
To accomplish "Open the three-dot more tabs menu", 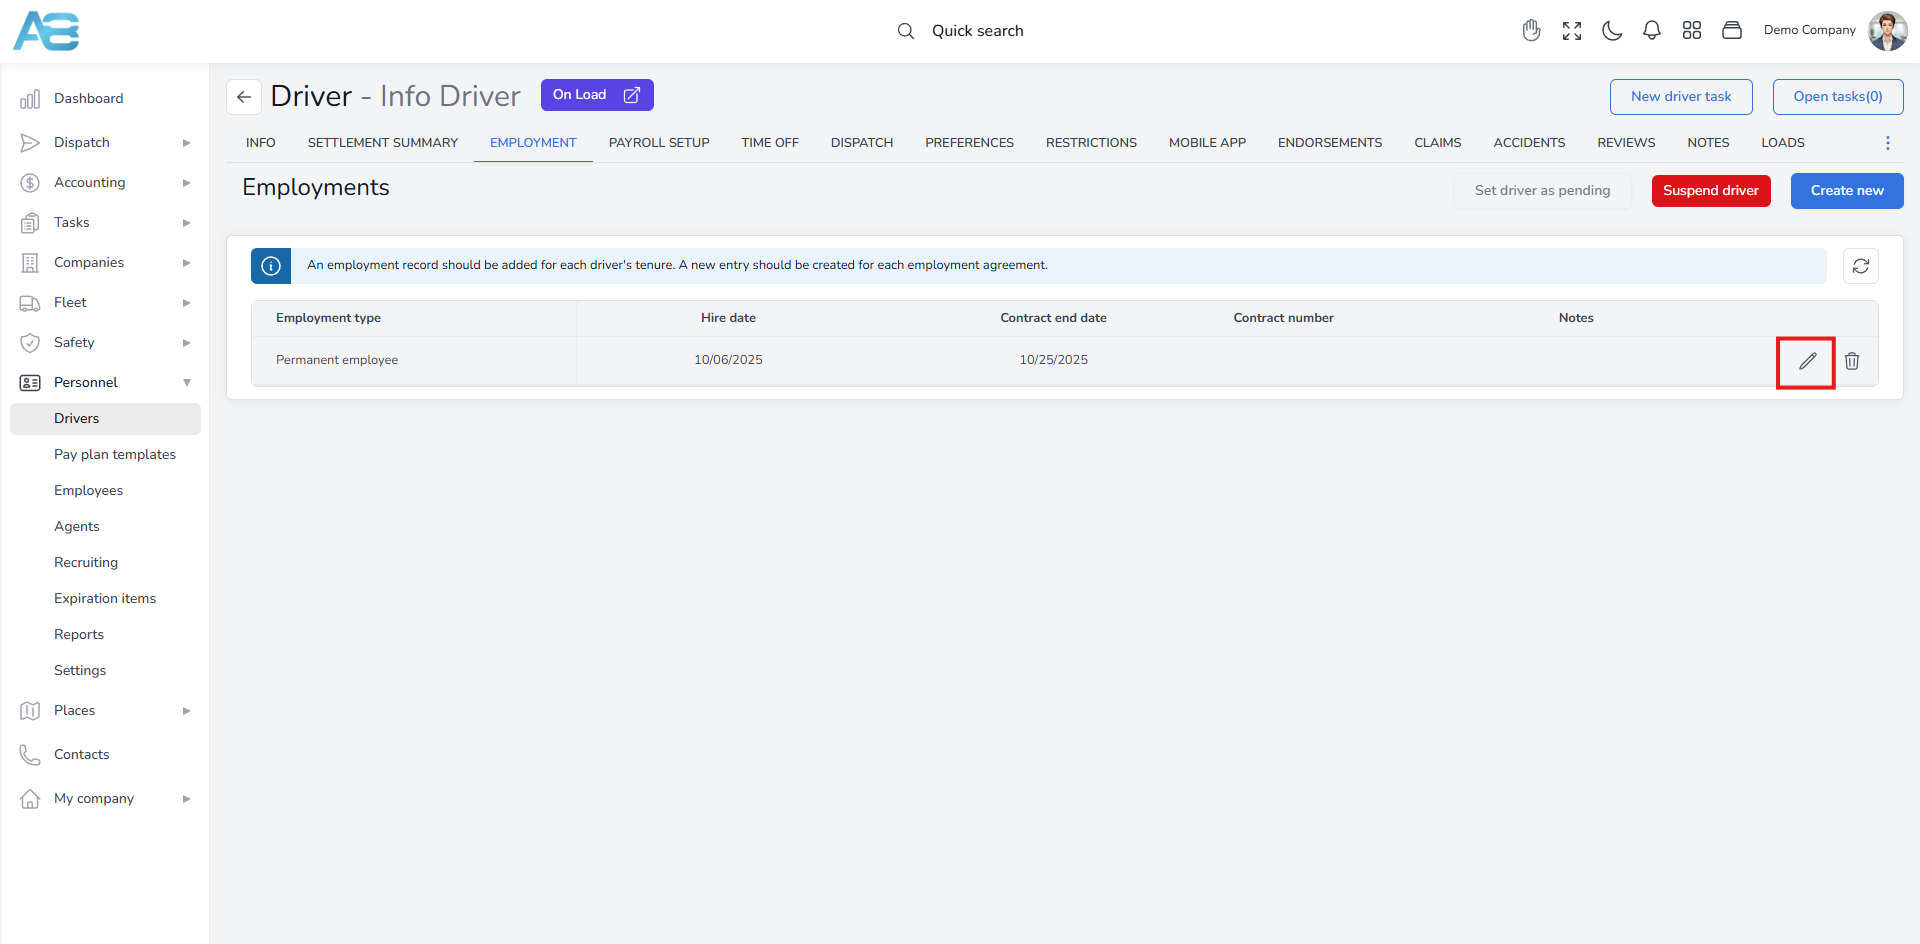I will (1888, 143).
